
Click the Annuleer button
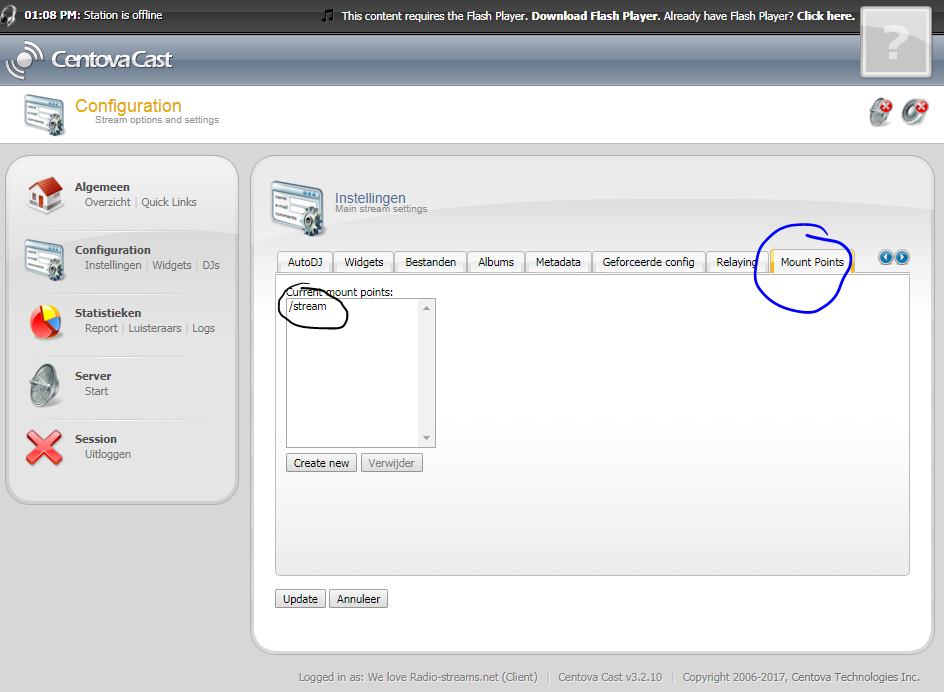[358, 599]
